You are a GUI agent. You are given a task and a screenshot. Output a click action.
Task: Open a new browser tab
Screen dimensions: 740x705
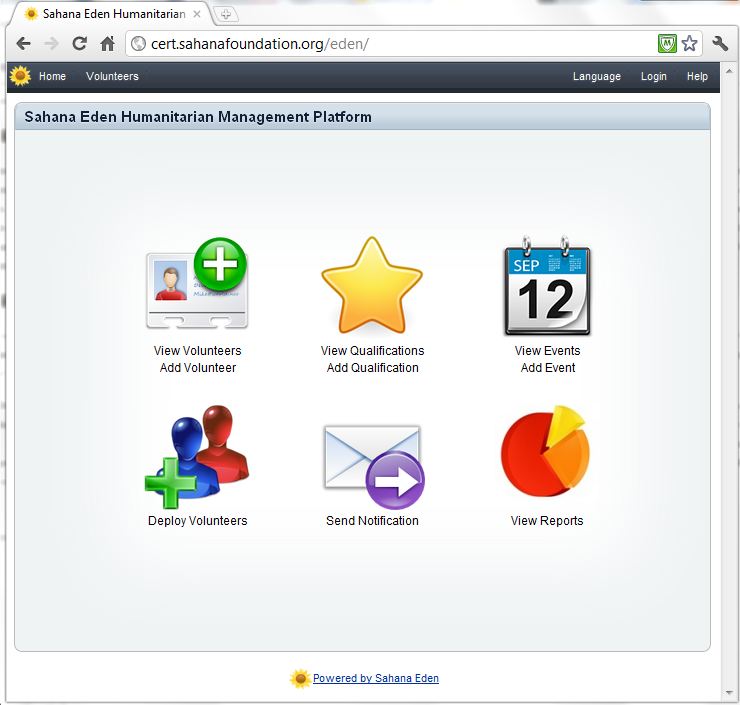(226, 14)
